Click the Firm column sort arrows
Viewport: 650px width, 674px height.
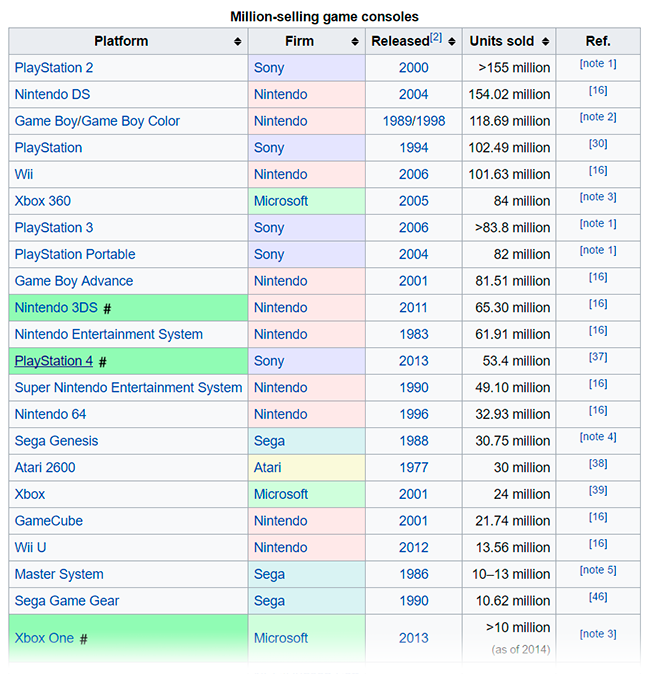355,42
